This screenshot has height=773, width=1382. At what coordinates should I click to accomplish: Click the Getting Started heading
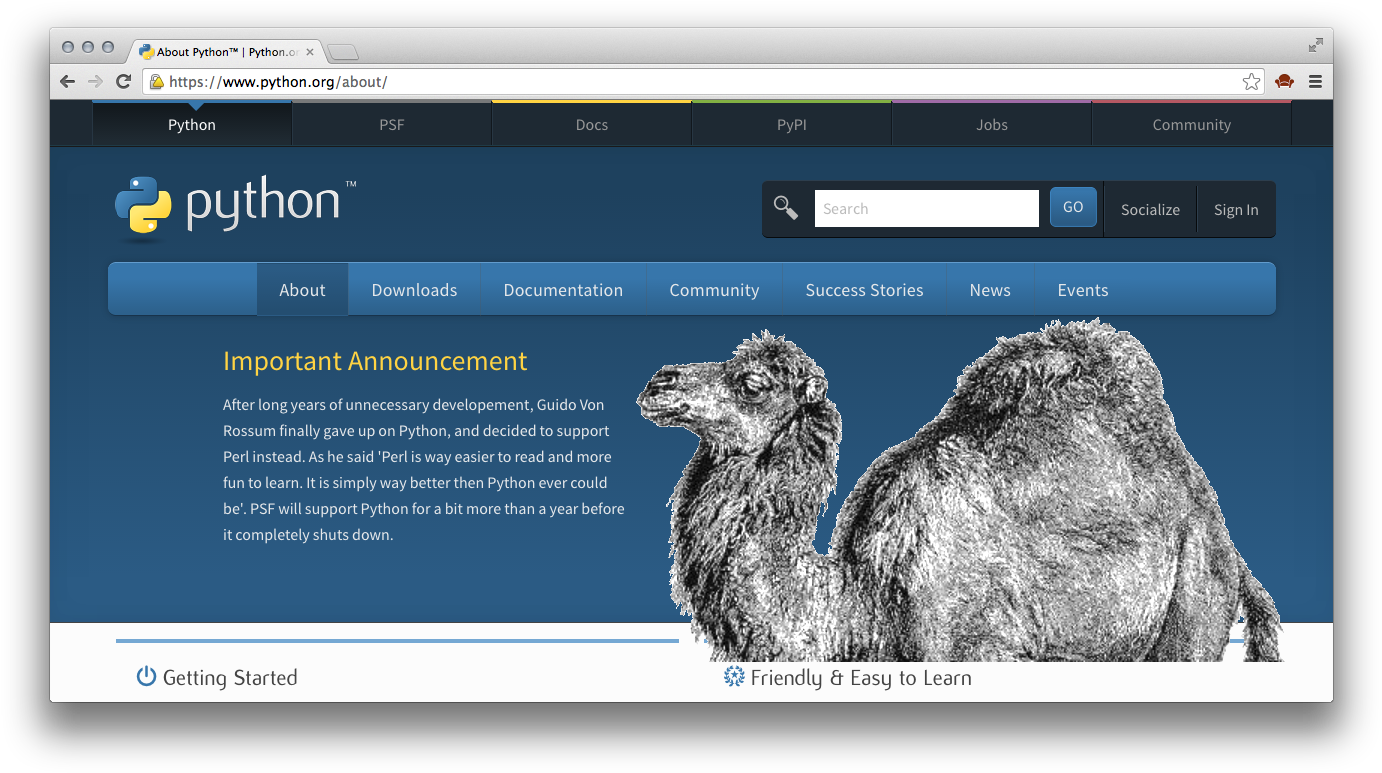[230, 678]
